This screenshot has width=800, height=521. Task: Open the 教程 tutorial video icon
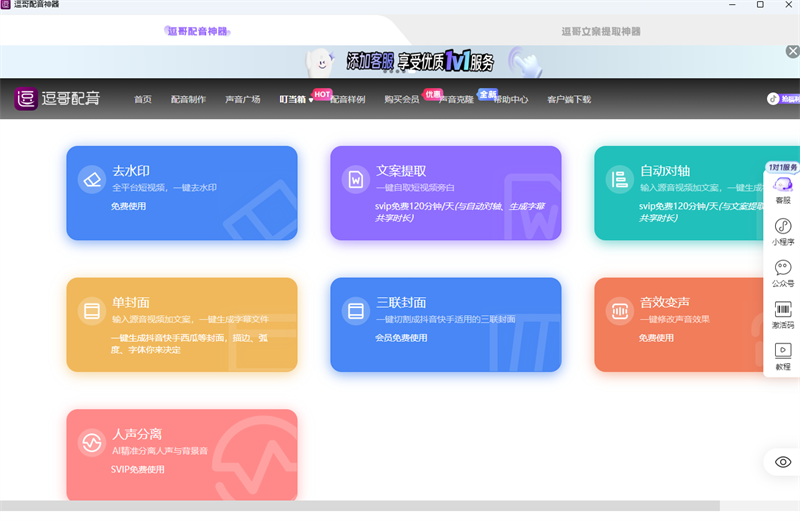pyautogui.click(x=782, y=356)
